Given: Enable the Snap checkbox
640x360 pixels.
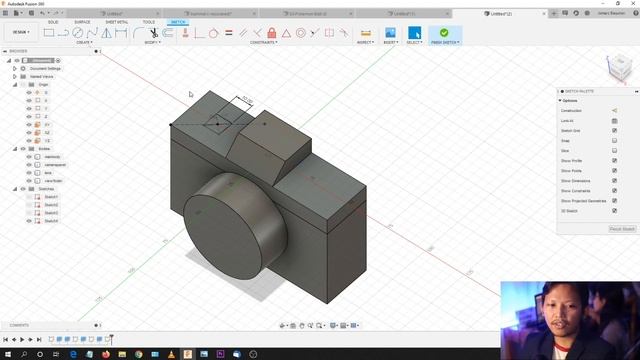Looking at the screenshot, I should click(x=614, y=141).
